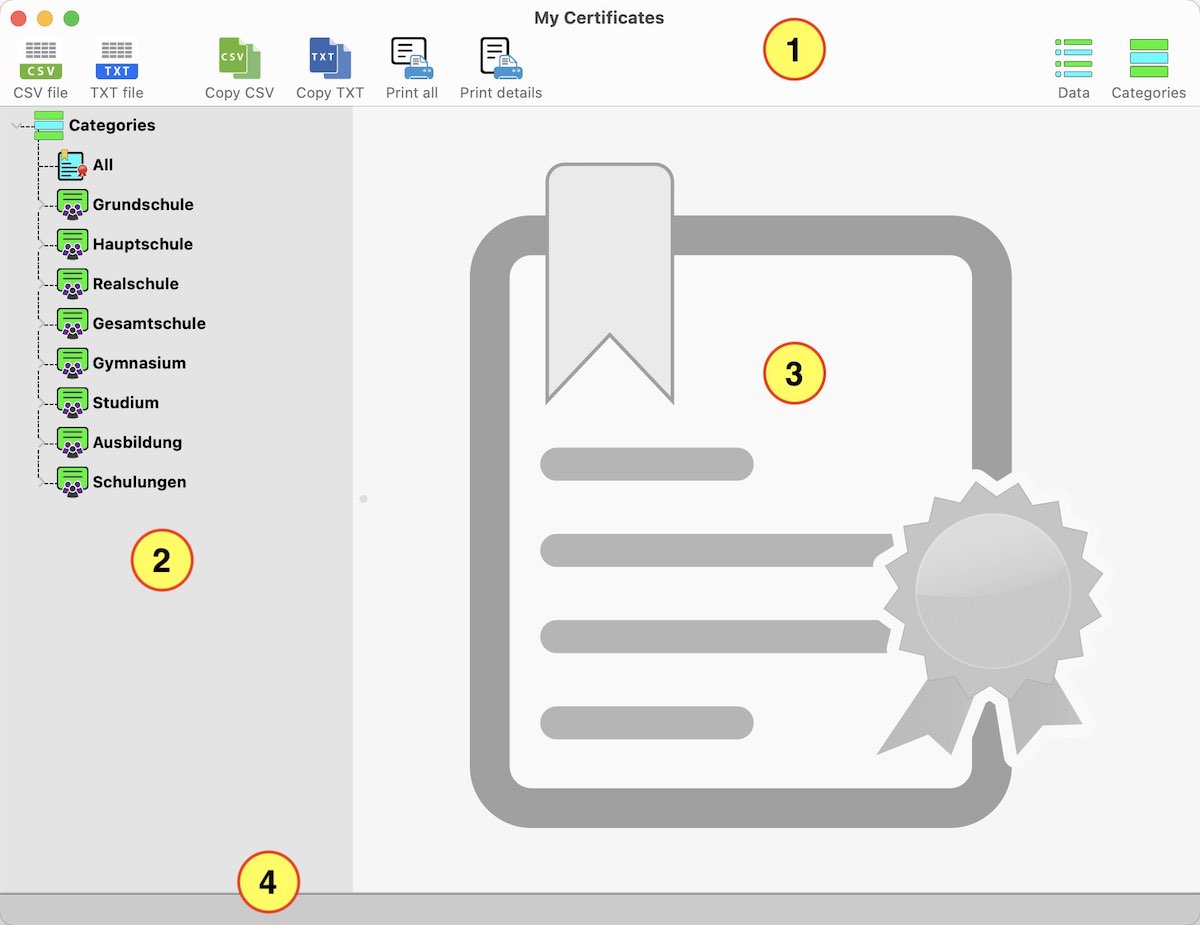Expand the Schulungen category
This screenshot has height=925, width=1200.
click(x=41, y=482)
